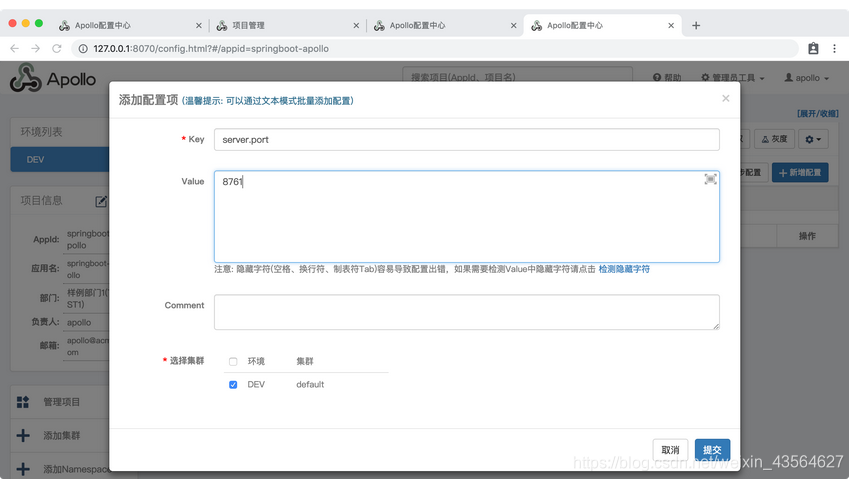Focus the Value textarea
The width and height of the screenshot is (854, 481).
tap(467, 216)
